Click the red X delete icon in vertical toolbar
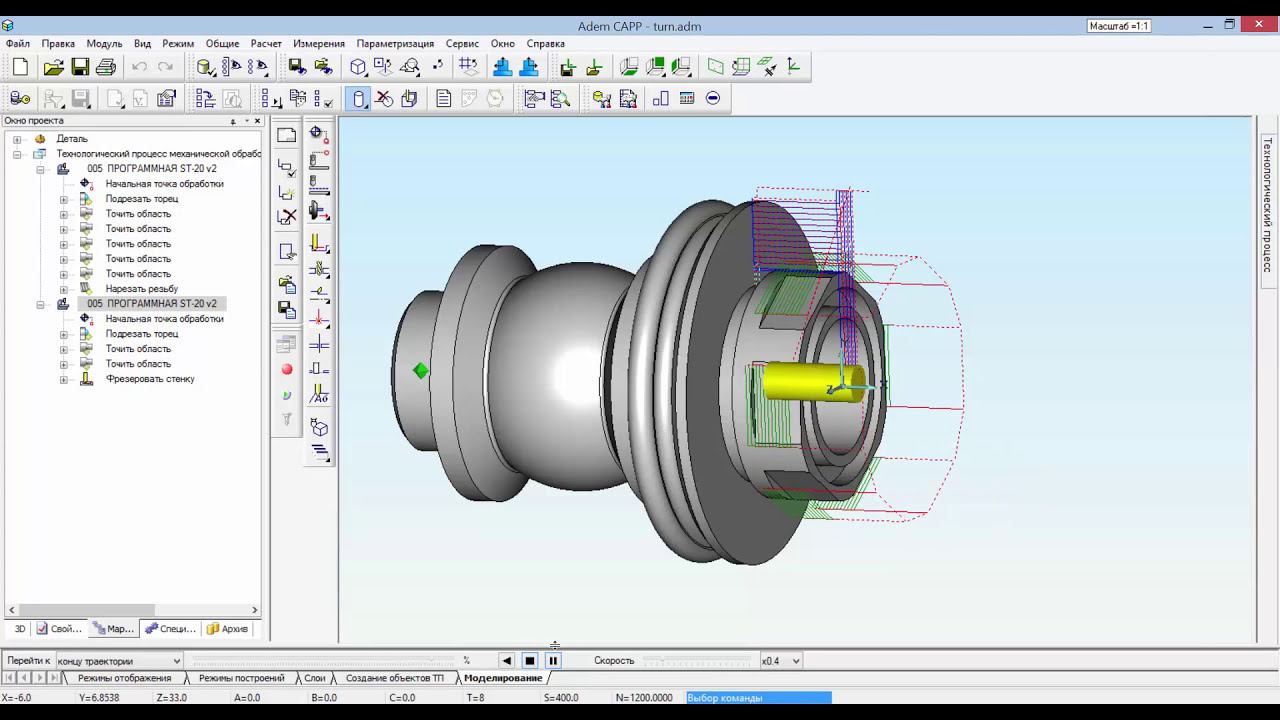The image size is (1280, 720). [x=287, y=216]
